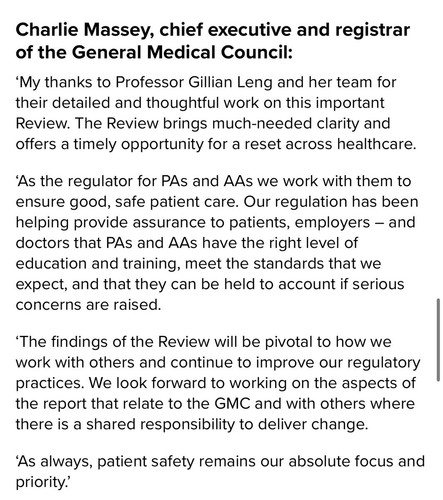The height and width of the screenshot is (500, 443).
Task: Click the text 'We look forward to working'
Action: pyautogui.click(x=187, y=383)
